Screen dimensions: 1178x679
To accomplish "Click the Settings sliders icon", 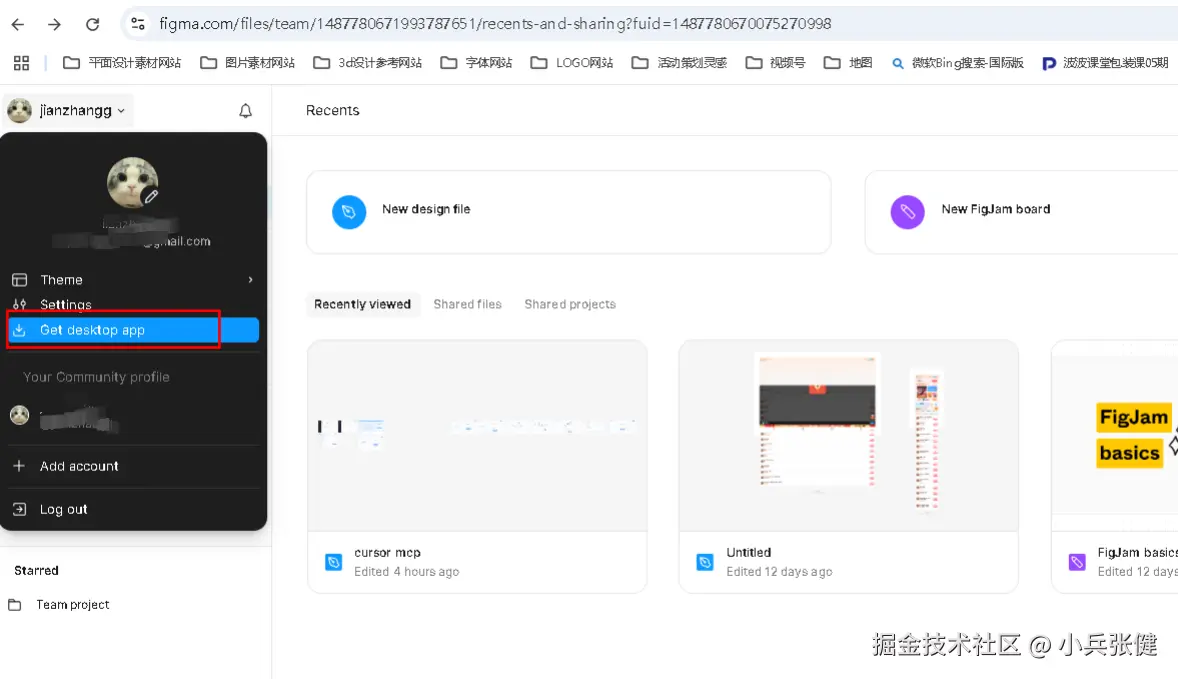I will (20, 304).
